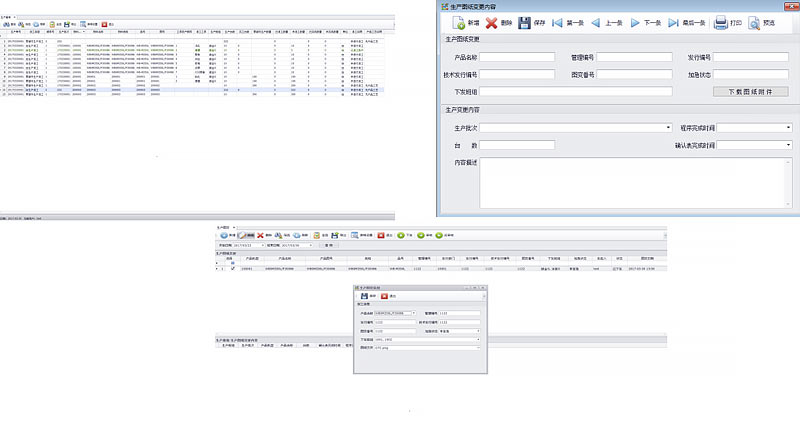Click the 打印 printer icon
The image size is (800, 426).
pos(720,22)
